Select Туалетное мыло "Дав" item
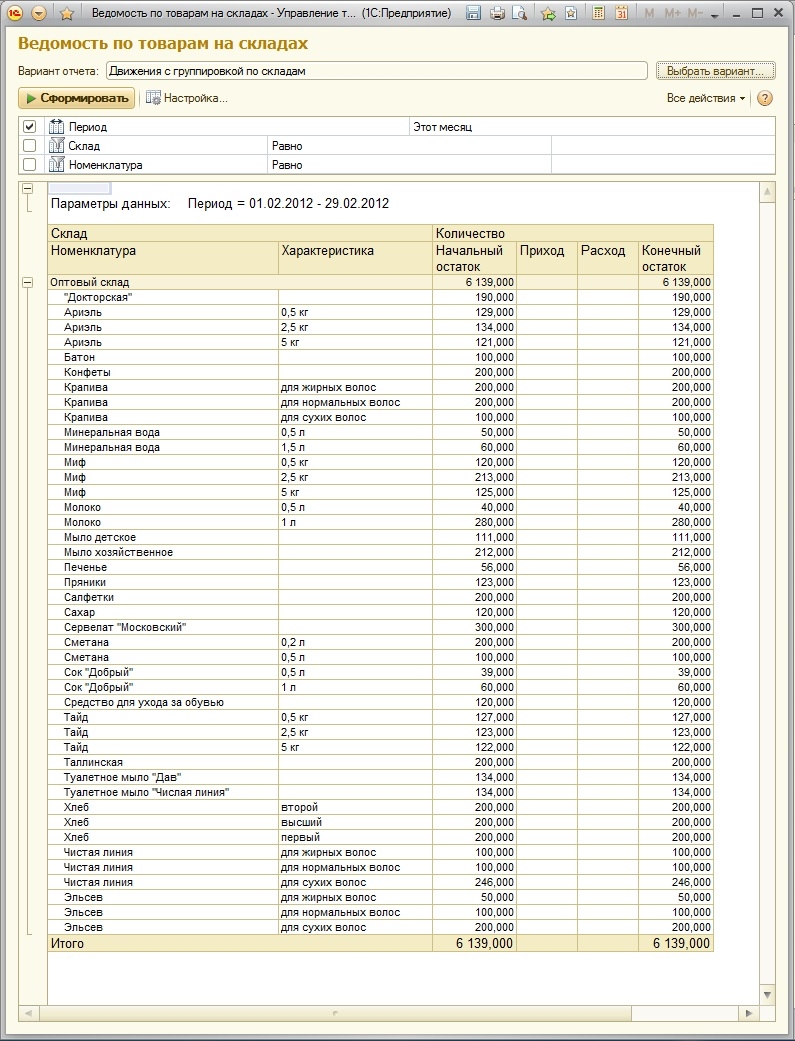Image resolution: width=795 pixels, height=1041 pixels. click(x=122, y=777)
